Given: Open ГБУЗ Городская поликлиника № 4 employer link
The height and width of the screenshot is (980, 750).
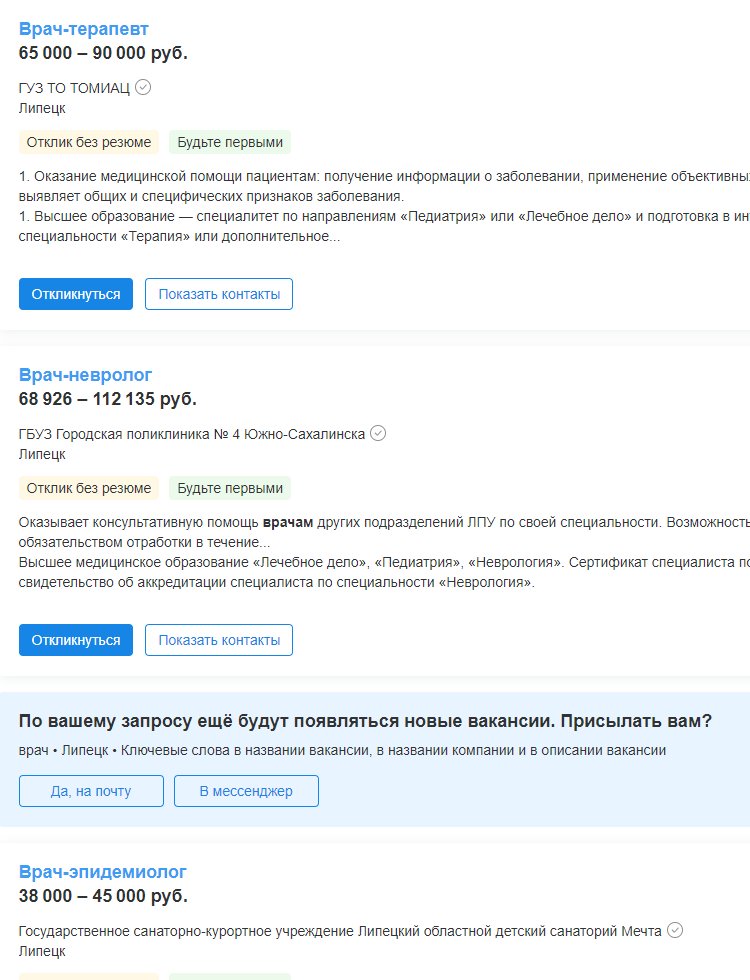Looking at the screenshot, I should point(192,434).
